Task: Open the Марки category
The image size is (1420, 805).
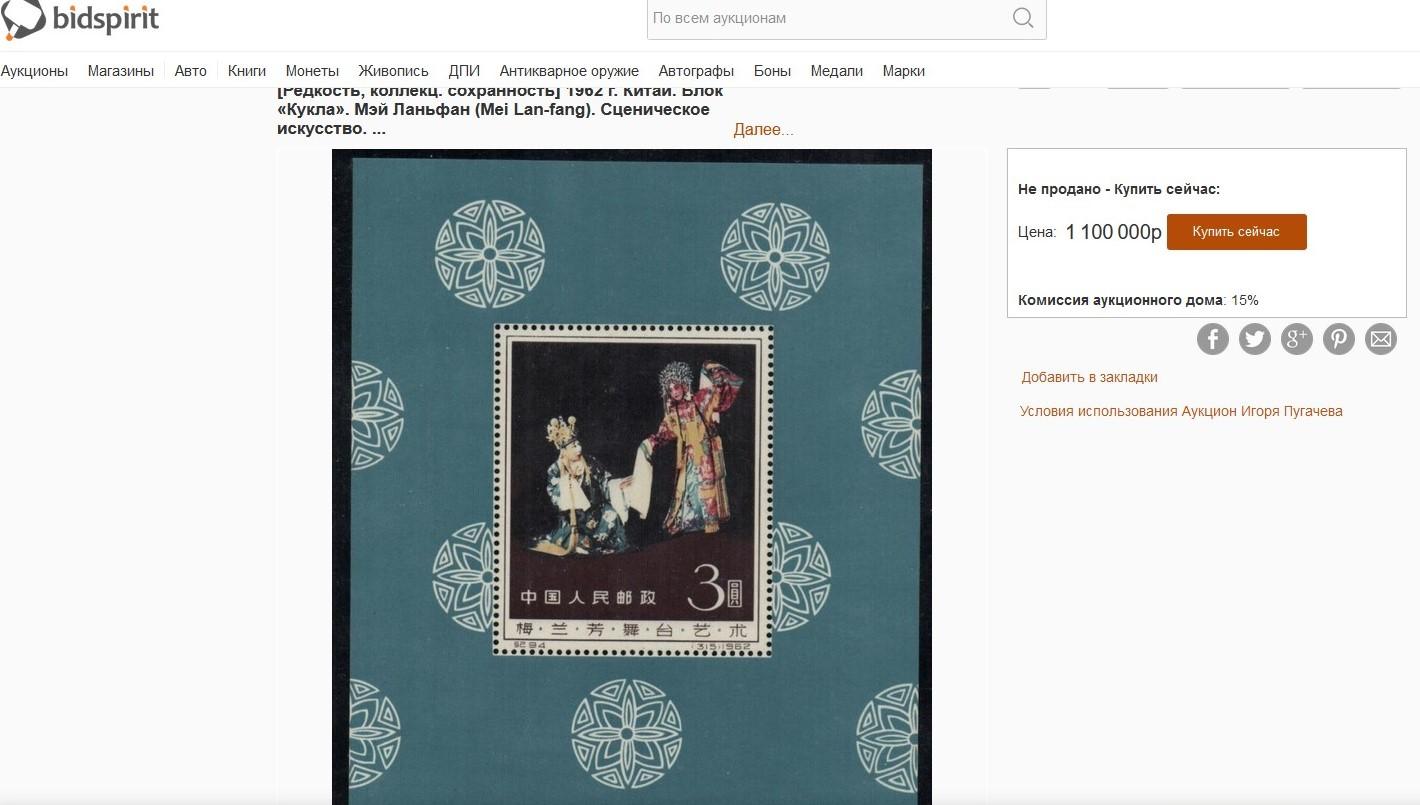Action: (x=904, y=71)
